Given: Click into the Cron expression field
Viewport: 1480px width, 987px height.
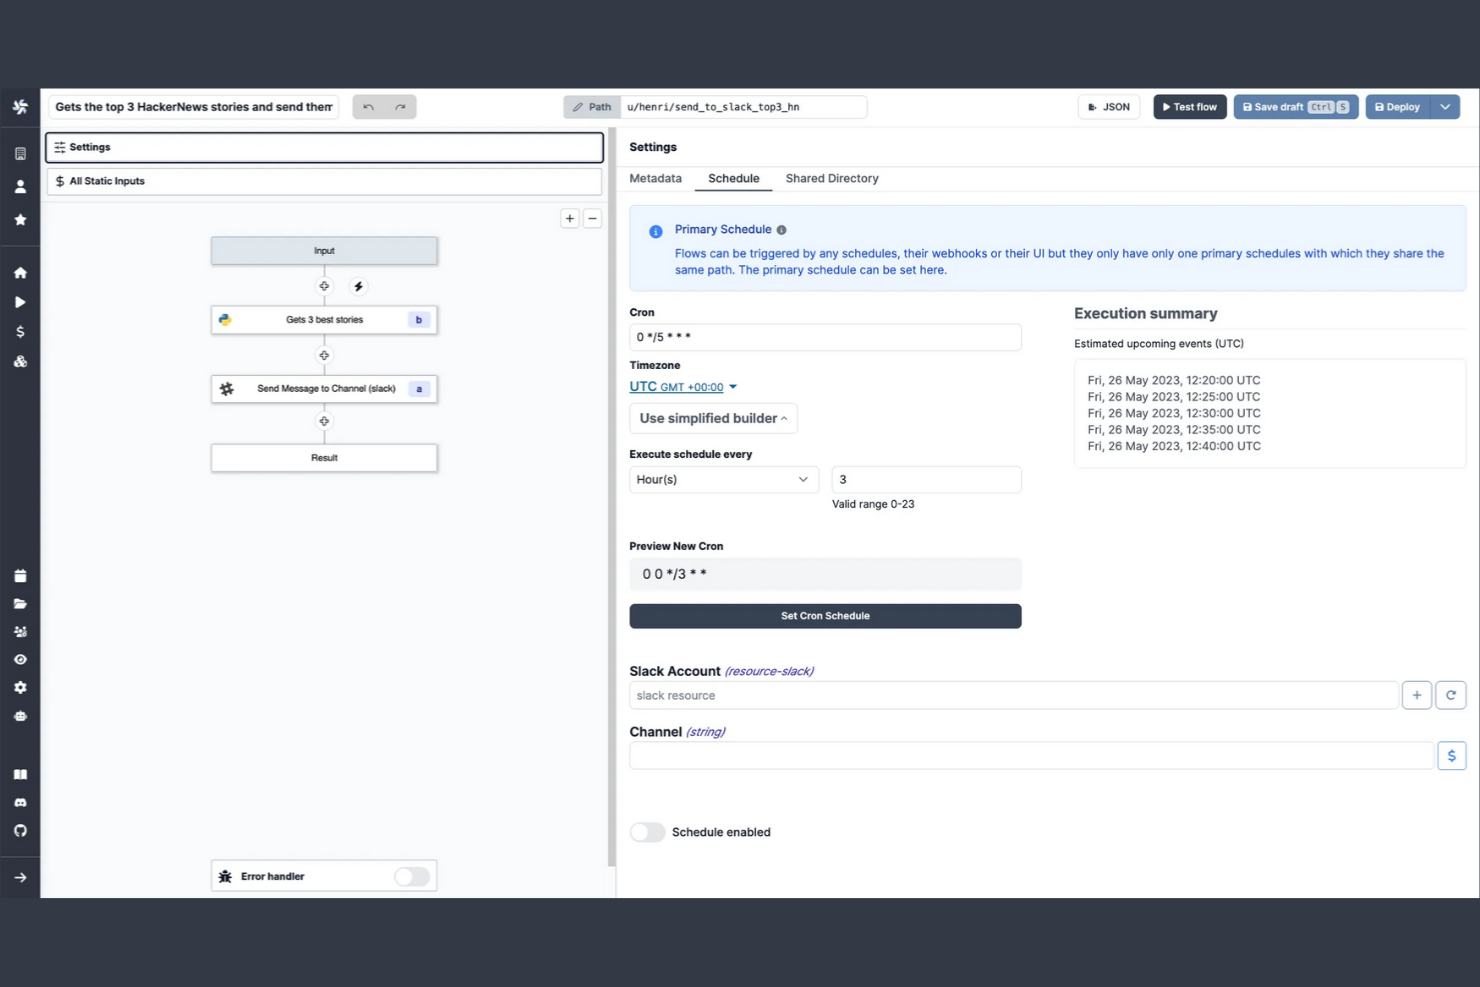Looking at the screenshot, I should (825, 337).
